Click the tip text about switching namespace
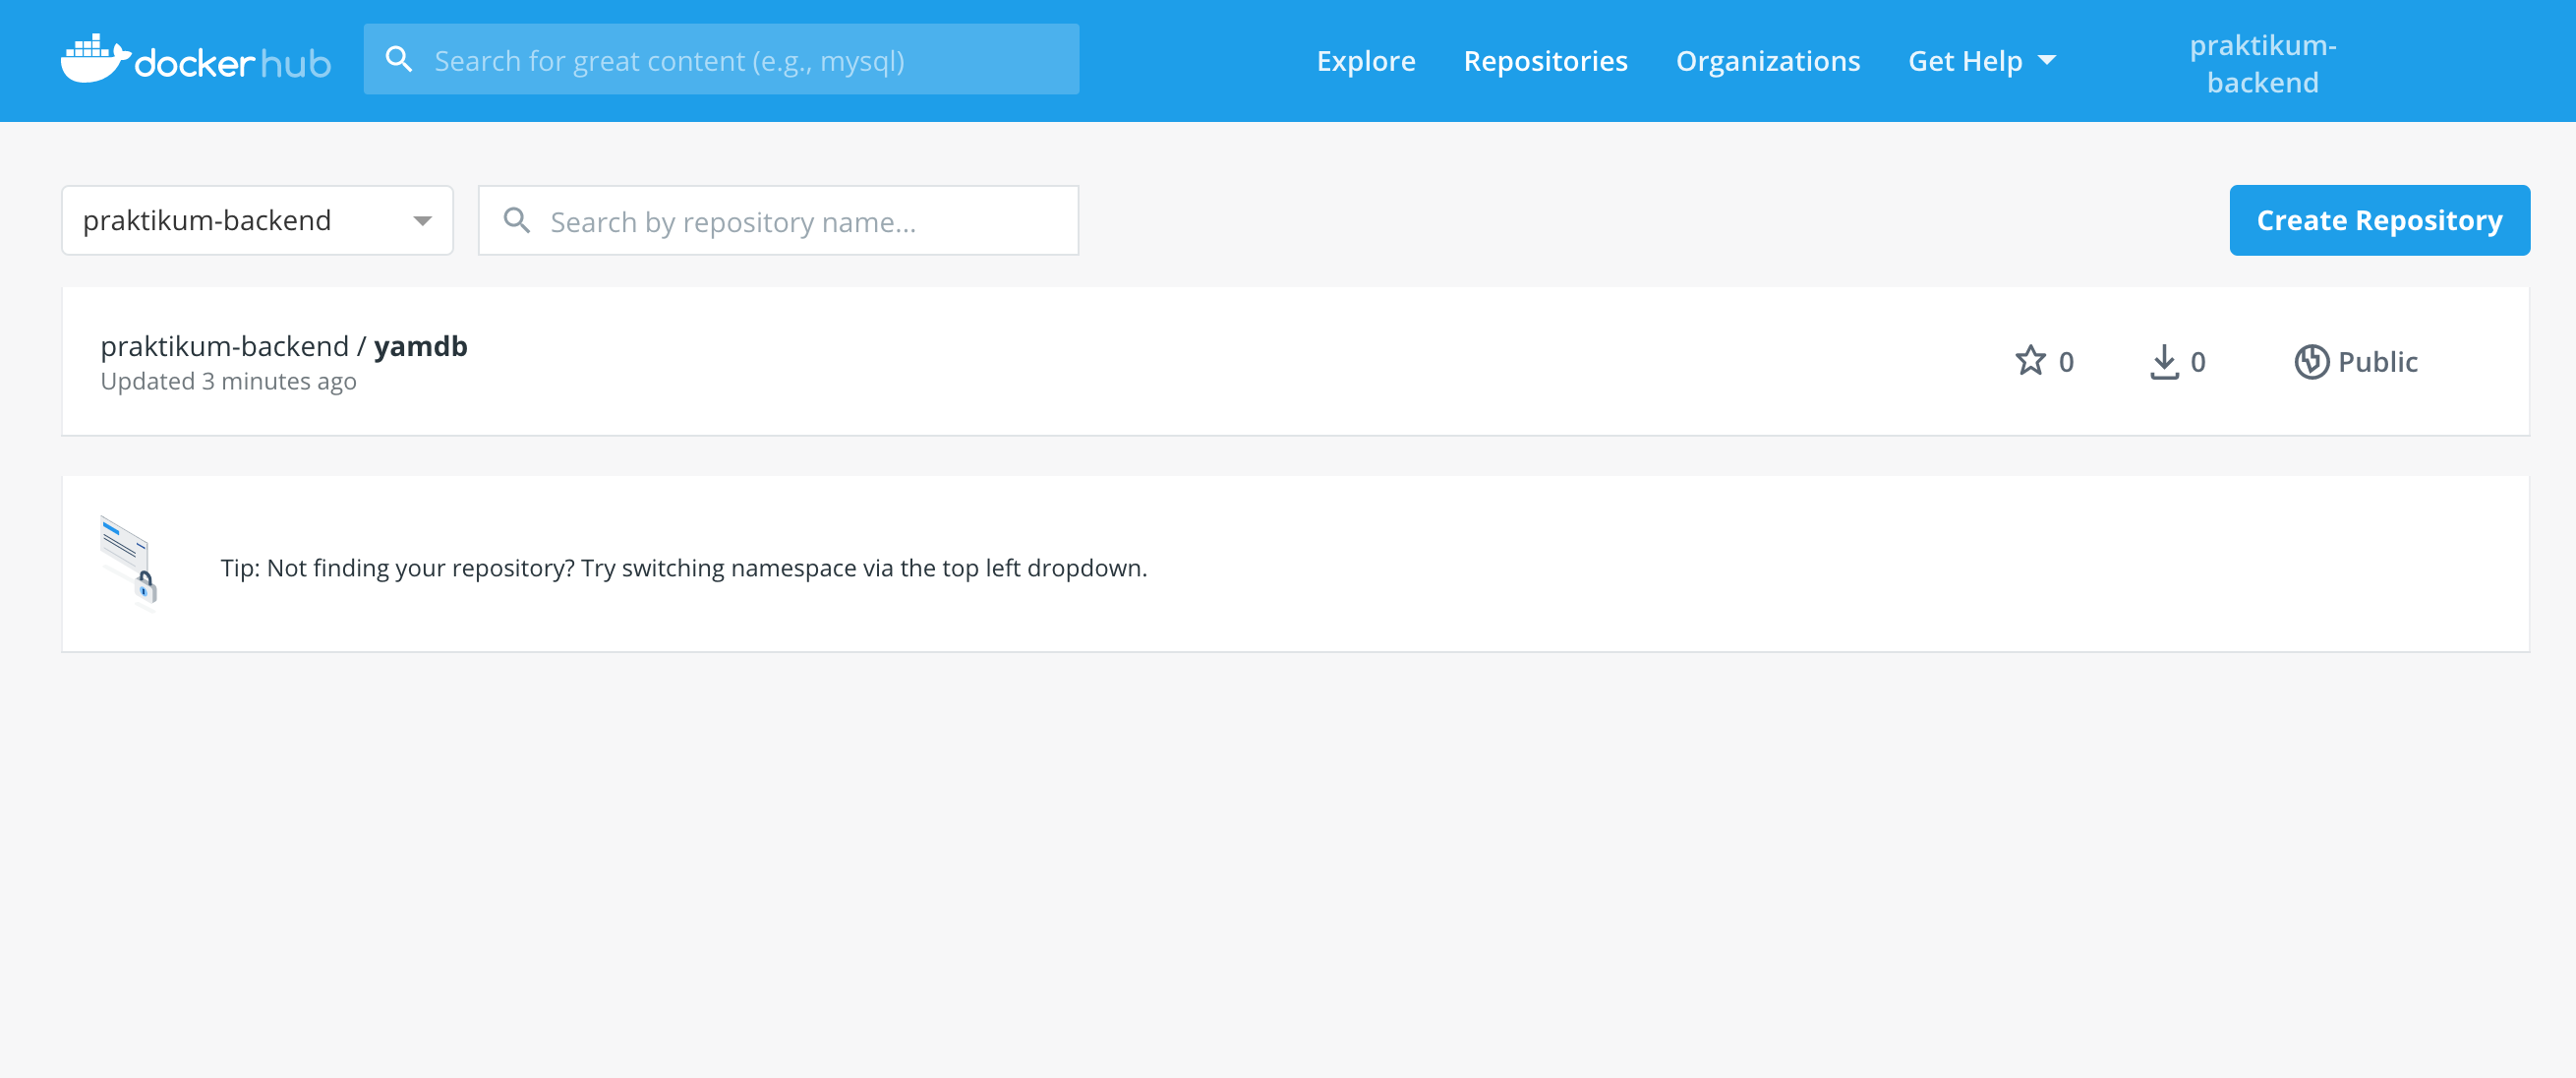 pos(684,568)
